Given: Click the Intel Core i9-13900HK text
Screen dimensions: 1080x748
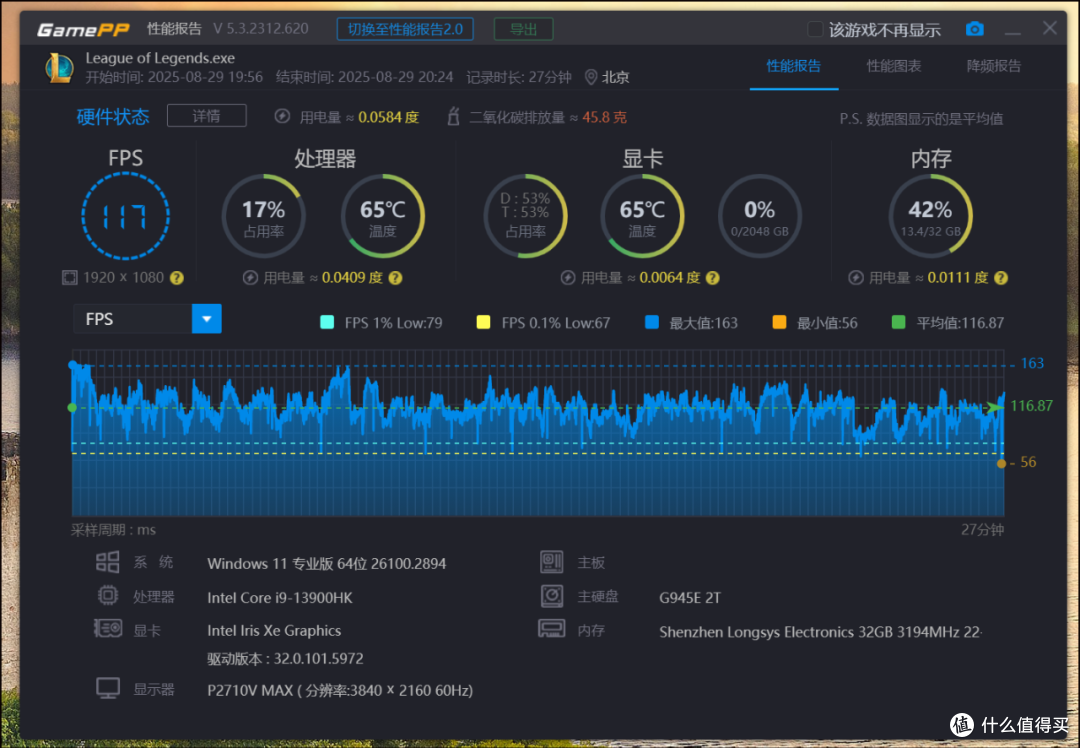Looking at the screenshot, I should click(x=280, y=597).
